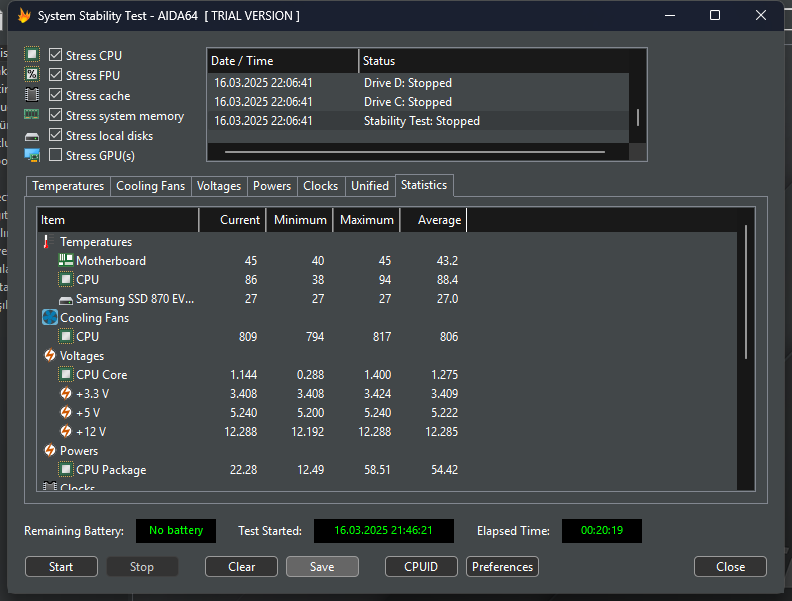Click the disk drive icon beside Stress local disks
792x601 pixels.
32,136
